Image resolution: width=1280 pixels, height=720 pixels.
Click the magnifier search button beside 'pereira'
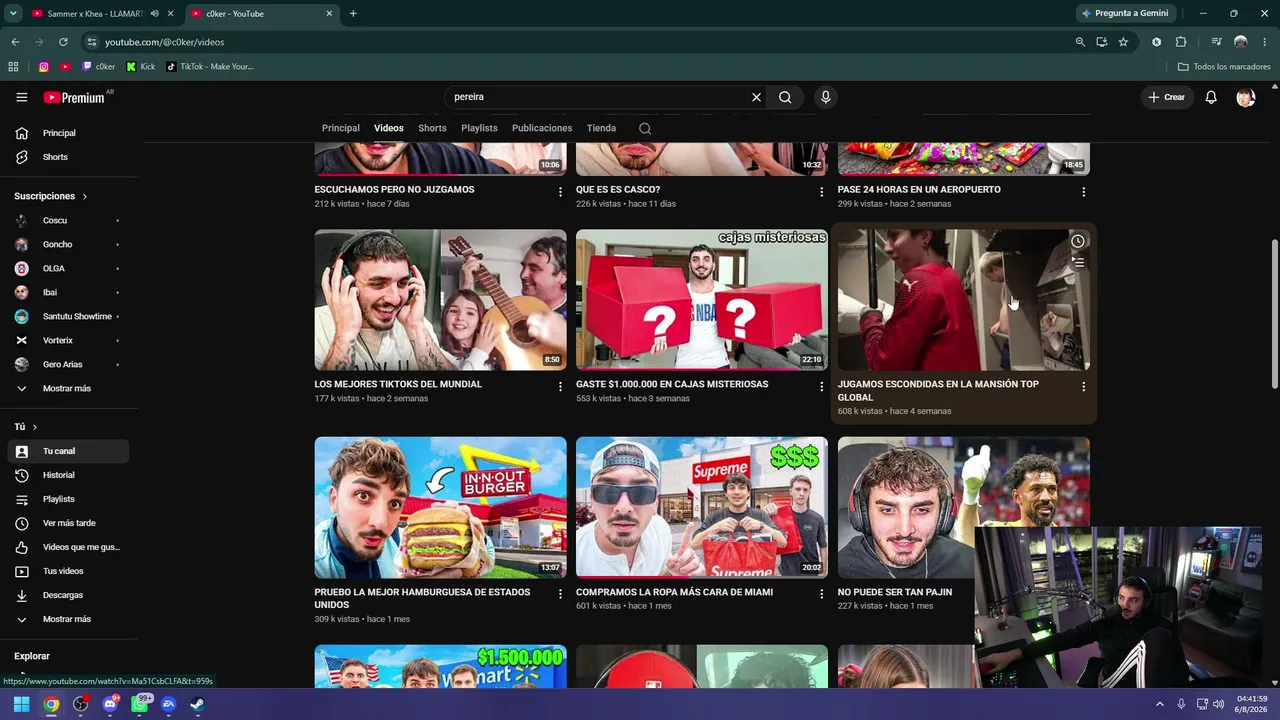click(785, 97)
